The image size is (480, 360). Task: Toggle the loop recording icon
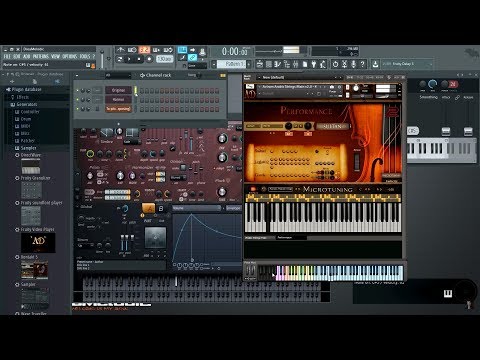tap(168, 50)
